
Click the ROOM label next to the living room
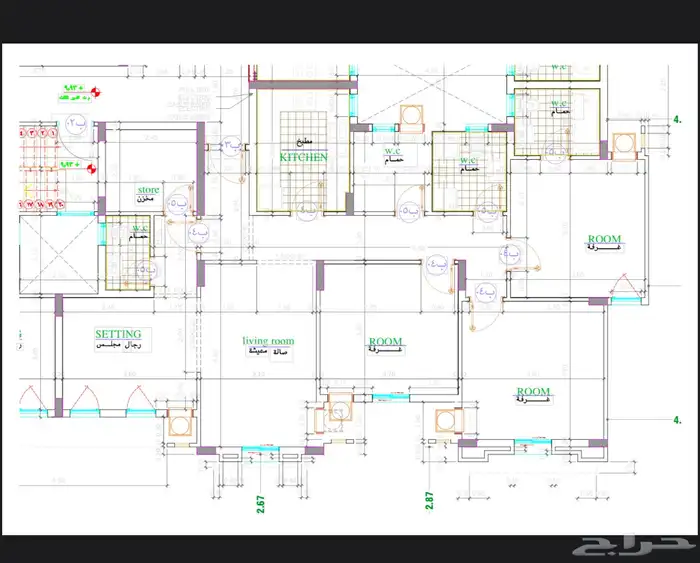tap(385, 342)
